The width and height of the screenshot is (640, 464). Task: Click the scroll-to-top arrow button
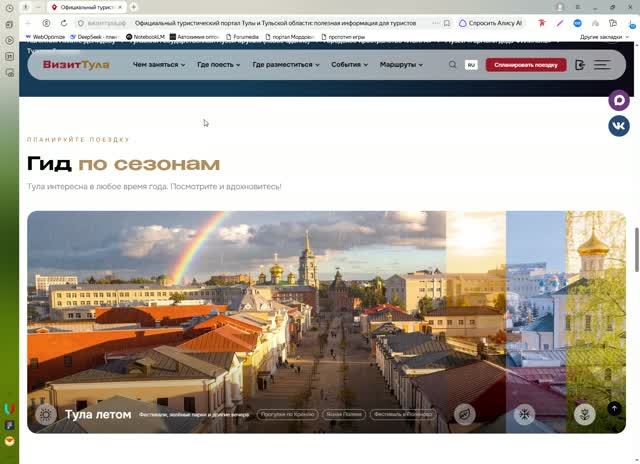[x=614, y=408]
